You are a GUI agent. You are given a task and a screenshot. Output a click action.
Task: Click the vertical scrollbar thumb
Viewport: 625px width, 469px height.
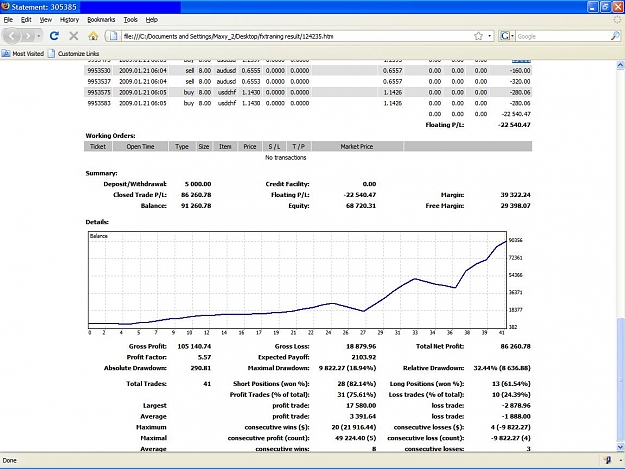(620, 379)
